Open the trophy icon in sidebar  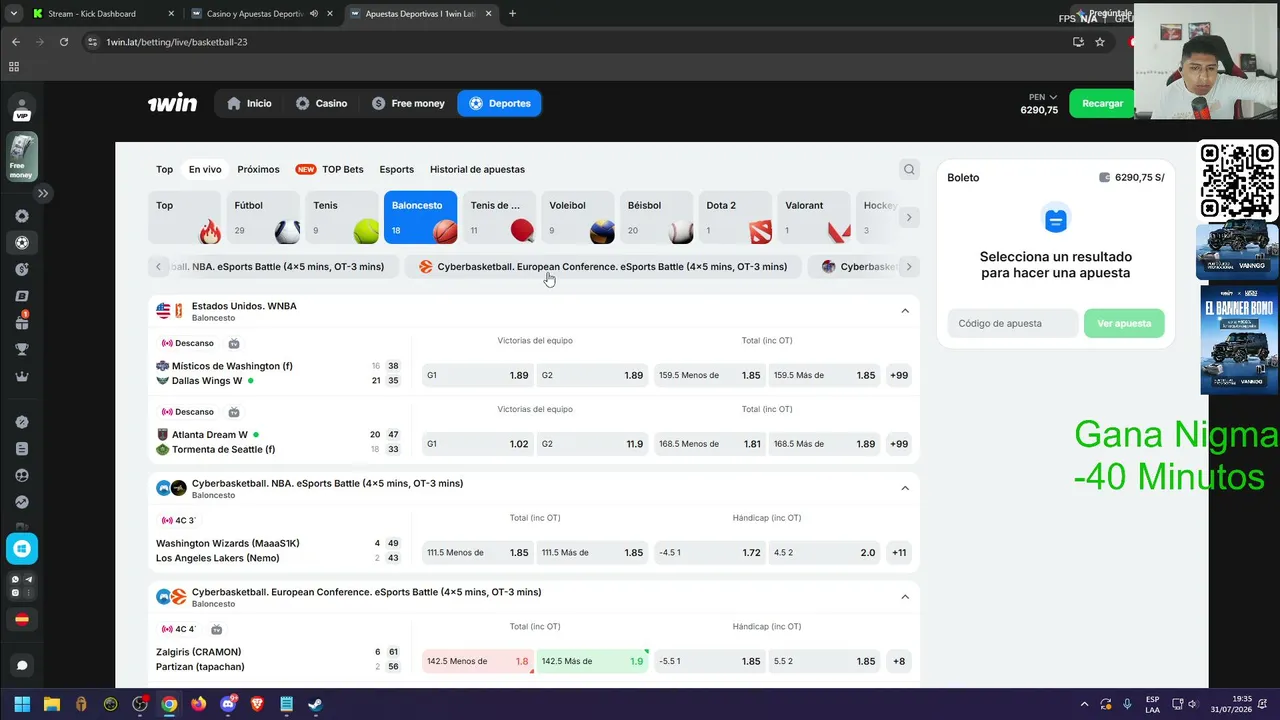(x=22, y=350)
